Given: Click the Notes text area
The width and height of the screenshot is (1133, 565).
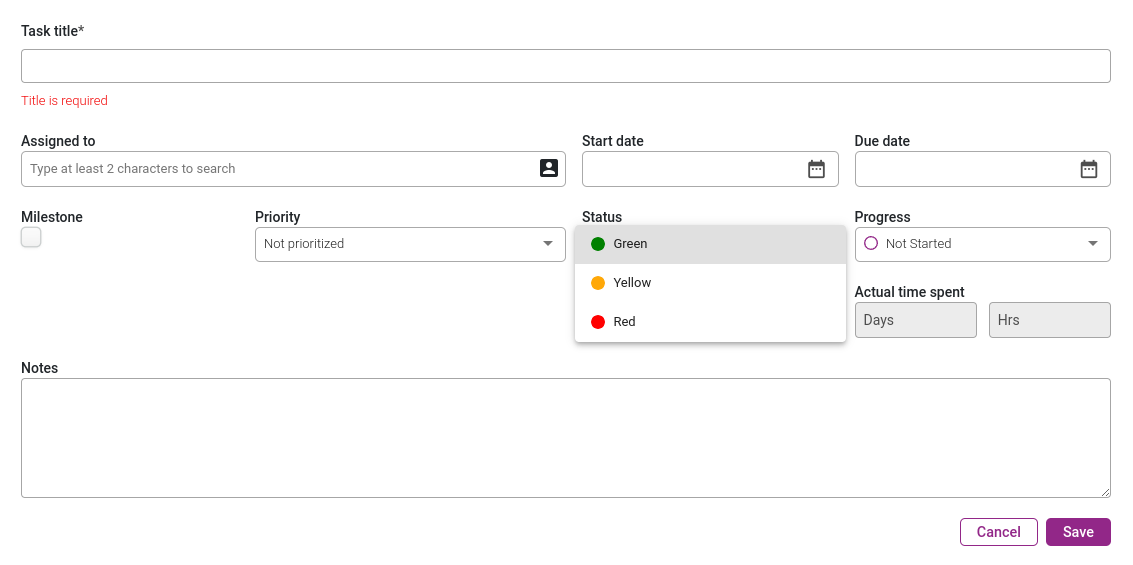Looking at the screenshot, I should tap(566, 438).
